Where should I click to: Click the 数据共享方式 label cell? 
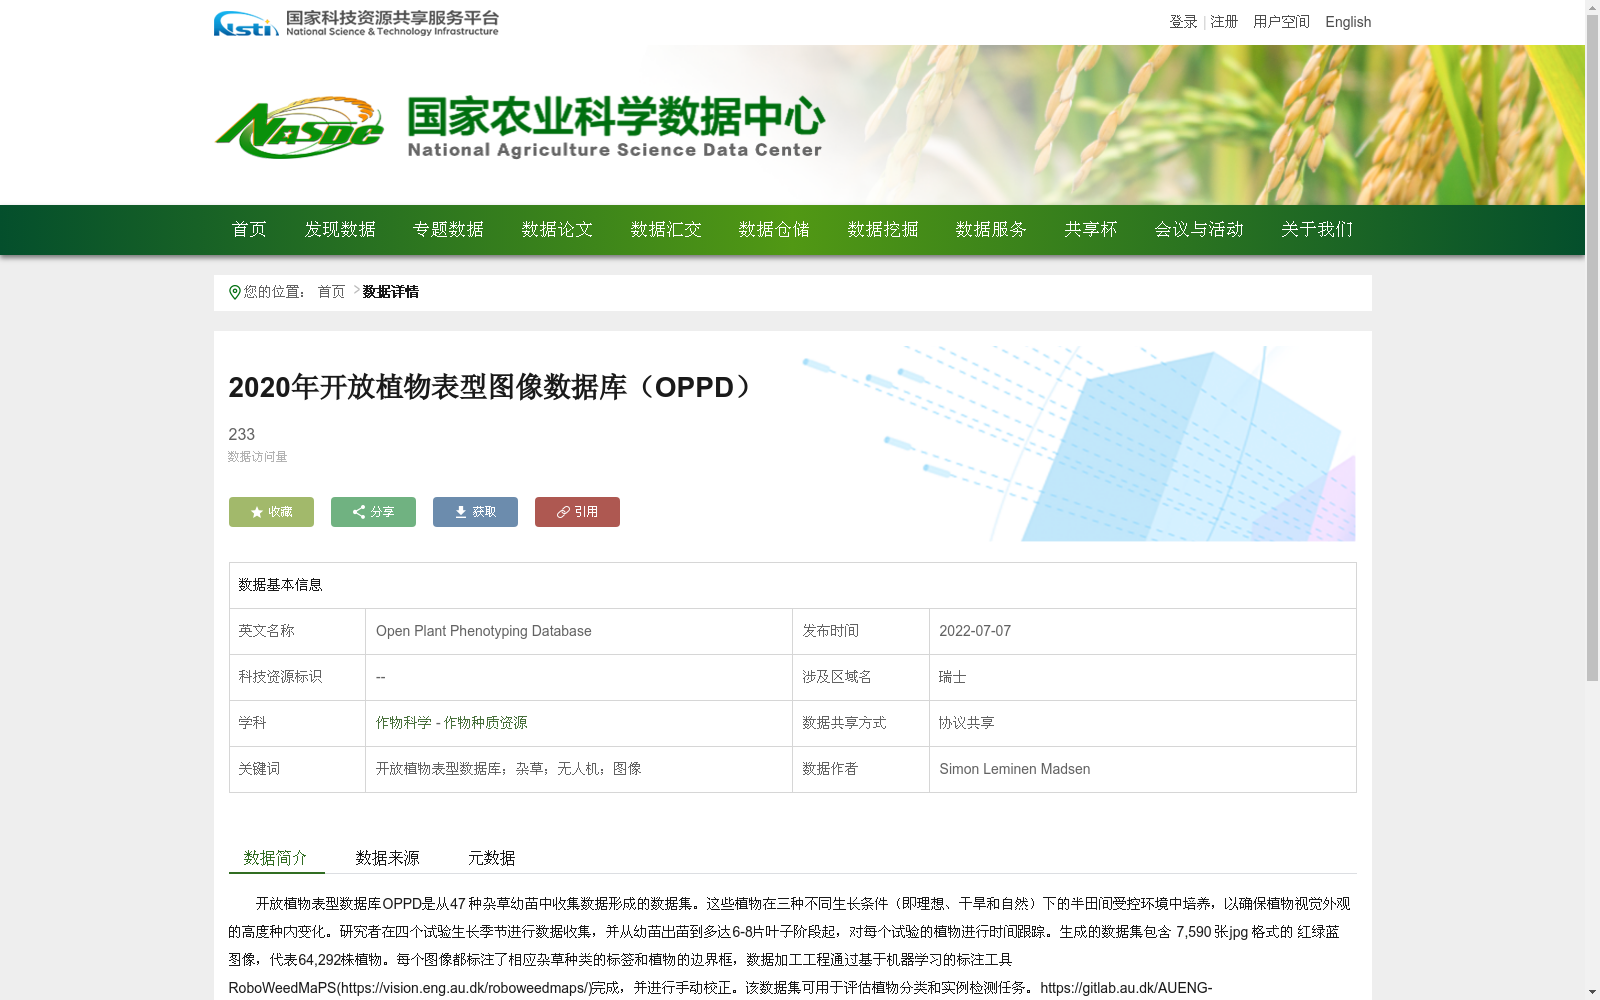click(861, 724)
